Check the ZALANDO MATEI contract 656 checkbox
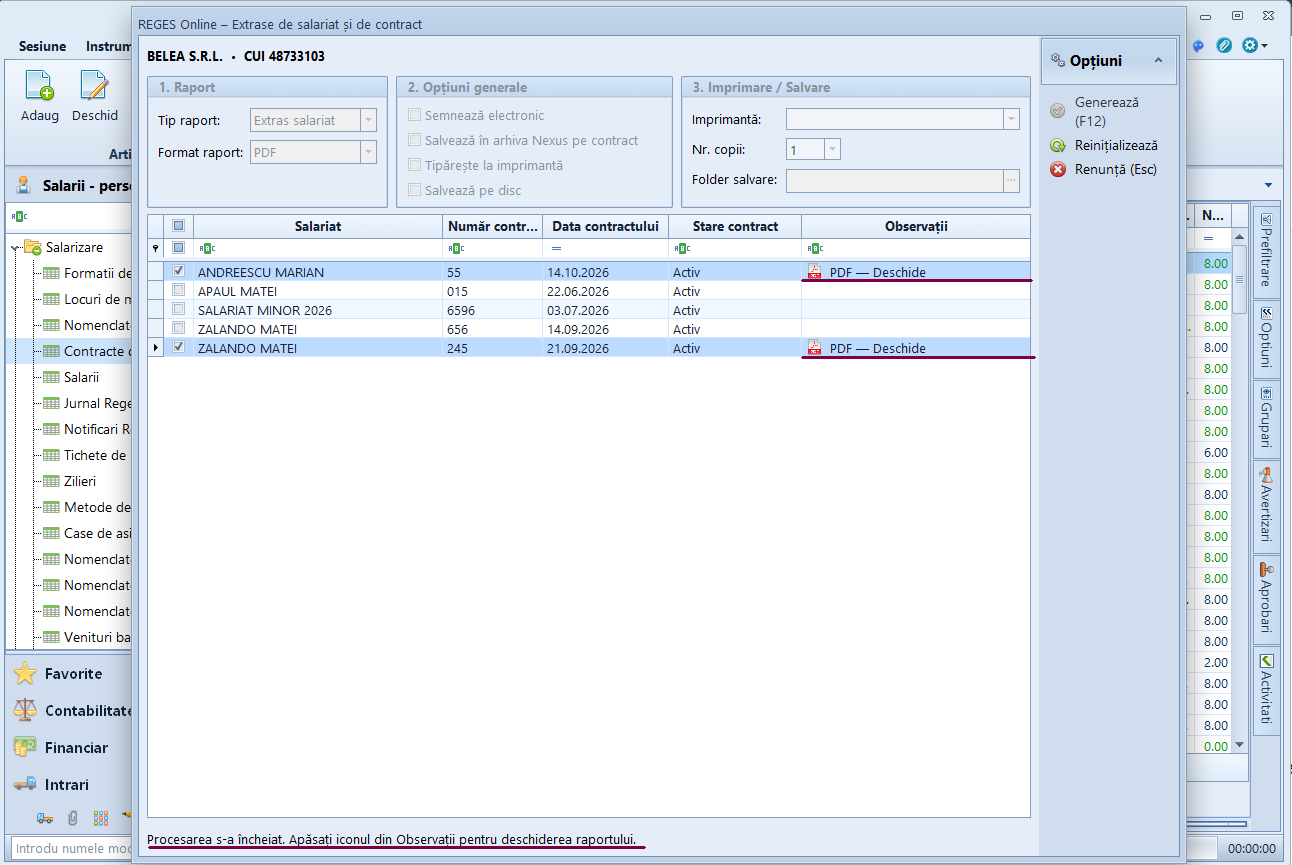Image resolution: width=1292 pixels, height=865 pixels. click(x=179, y=328)
